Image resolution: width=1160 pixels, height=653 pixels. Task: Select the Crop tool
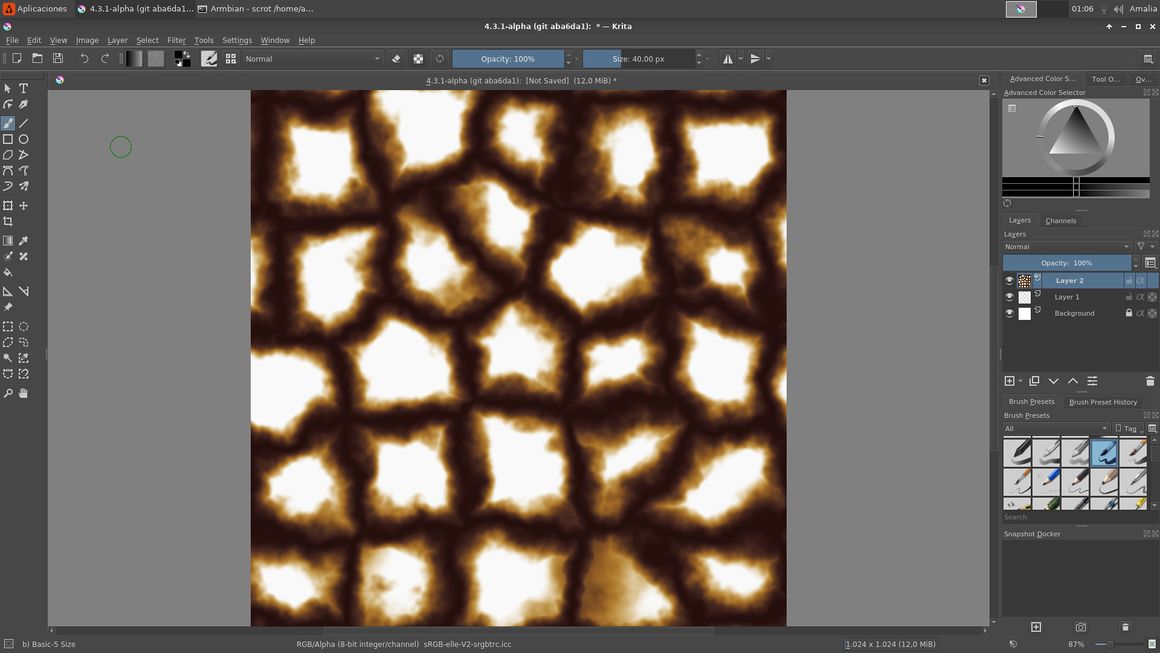(8, 221)
